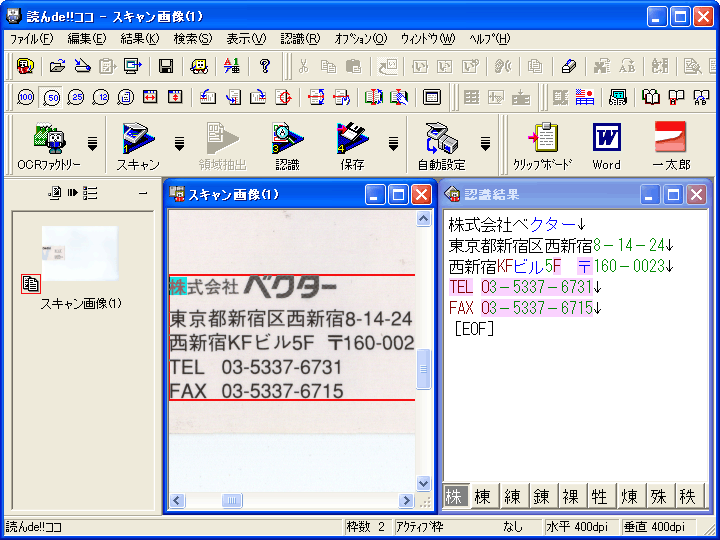Image resolution: width=720 pixels, height=540 pixels.
Task: Set zoom to 100 percent
Action: (x=26, y=97)
